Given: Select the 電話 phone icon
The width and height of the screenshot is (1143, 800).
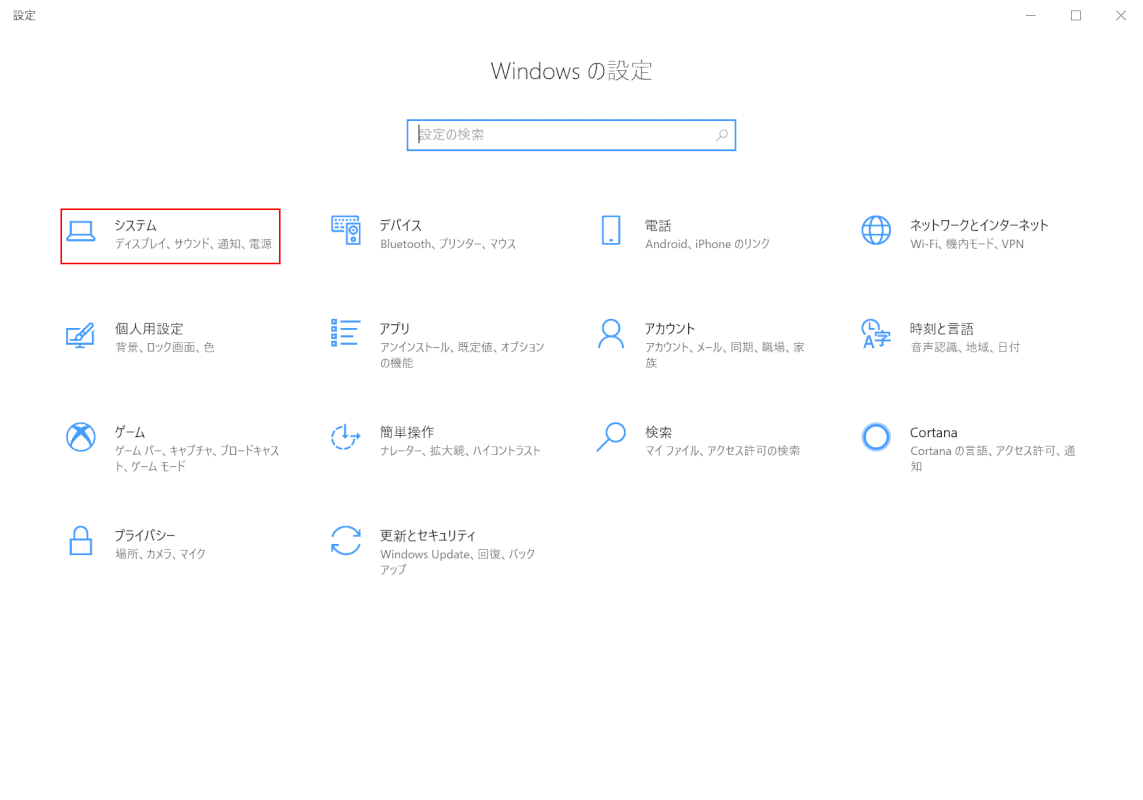Looking at the screenshot, I should coord(611,230).
